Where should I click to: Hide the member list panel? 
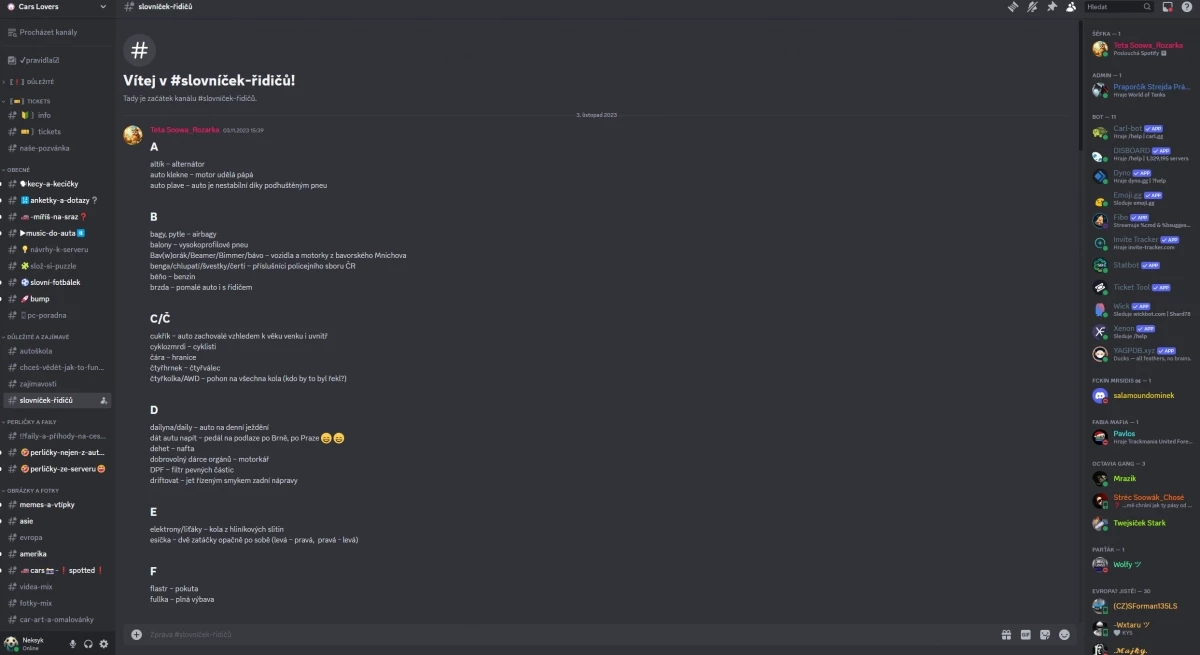tap(1071, 6)
